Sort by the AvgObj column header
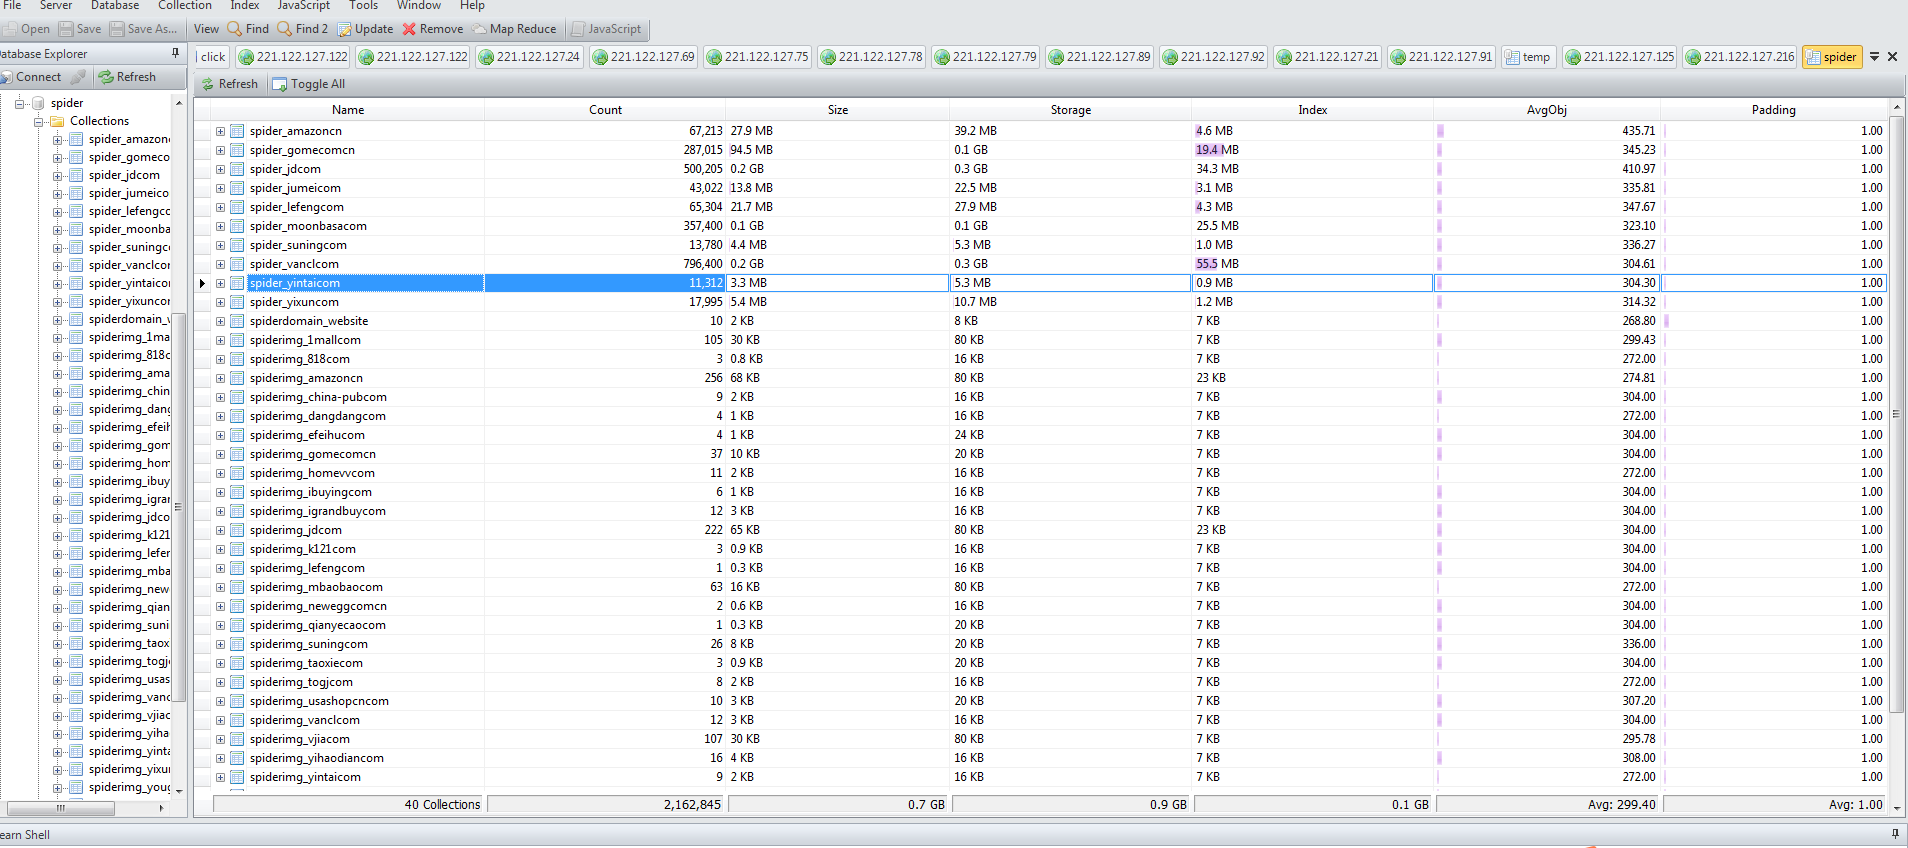This screenshot has height=848, width=1908. [1546, 110]
